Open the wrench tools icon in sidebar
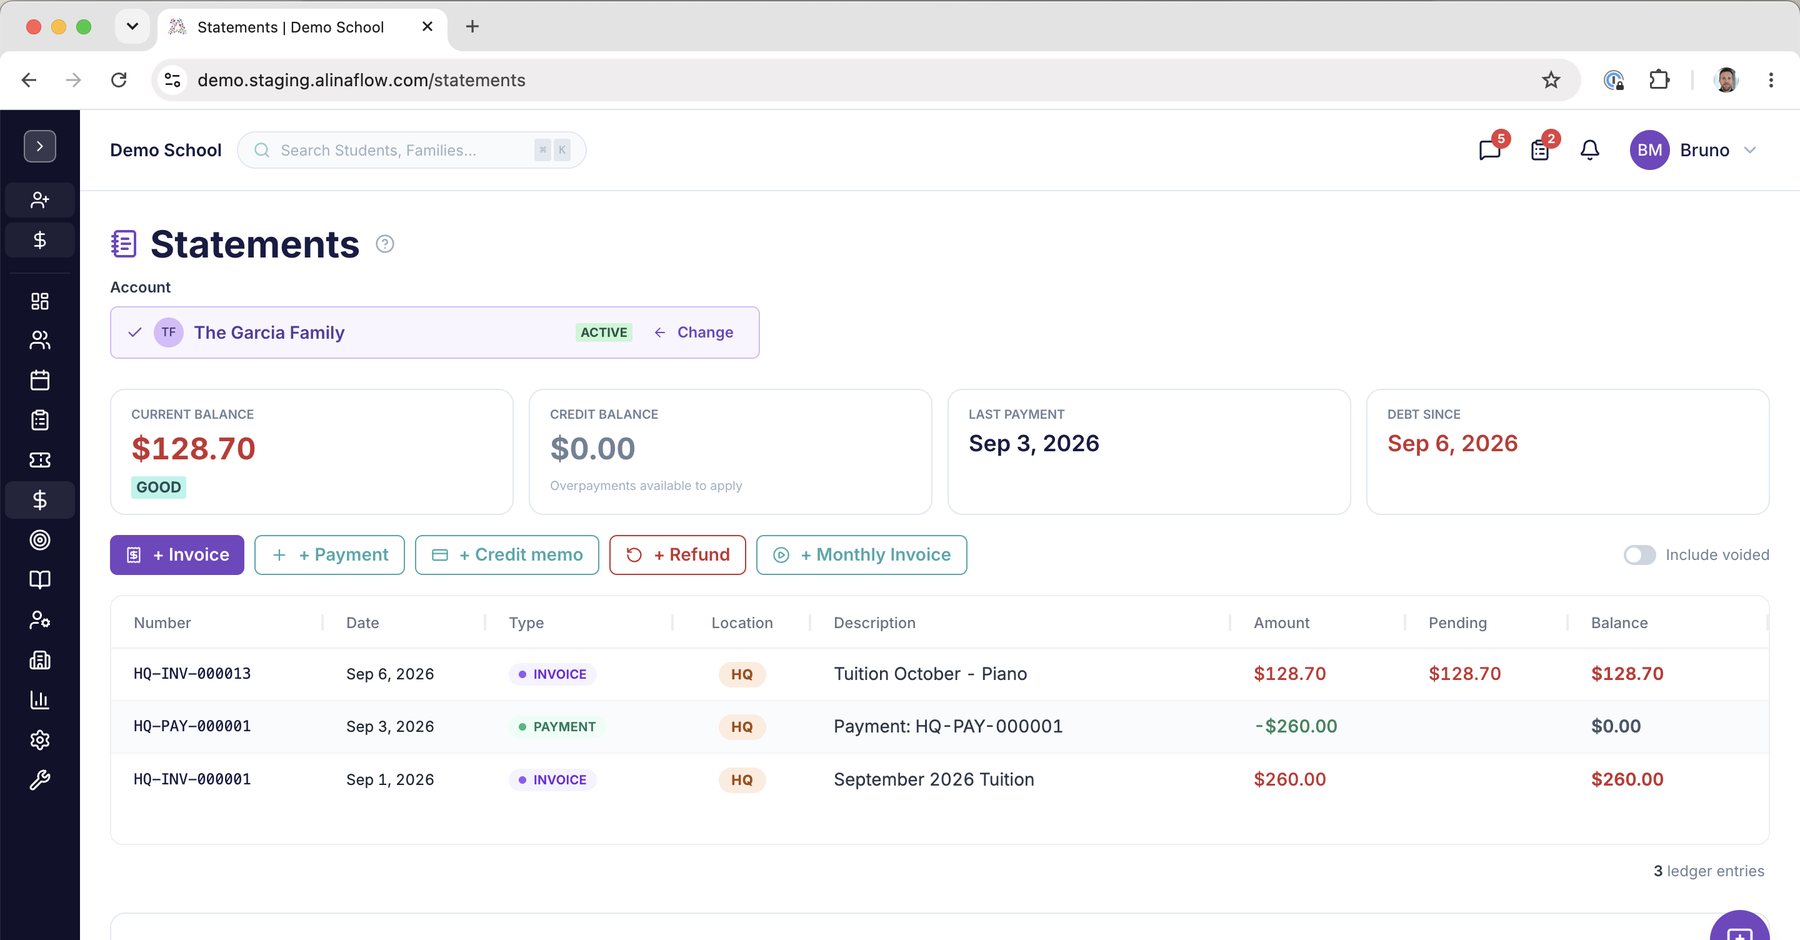1800x940 pixels. 40,780
